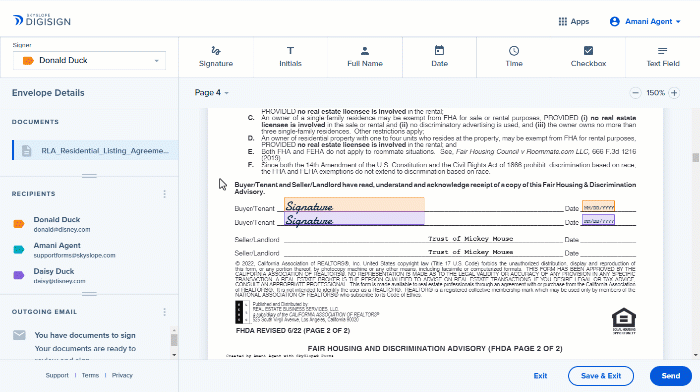700x392 pixels.
Task: Open the Terms link
Action: pos(90,375)
